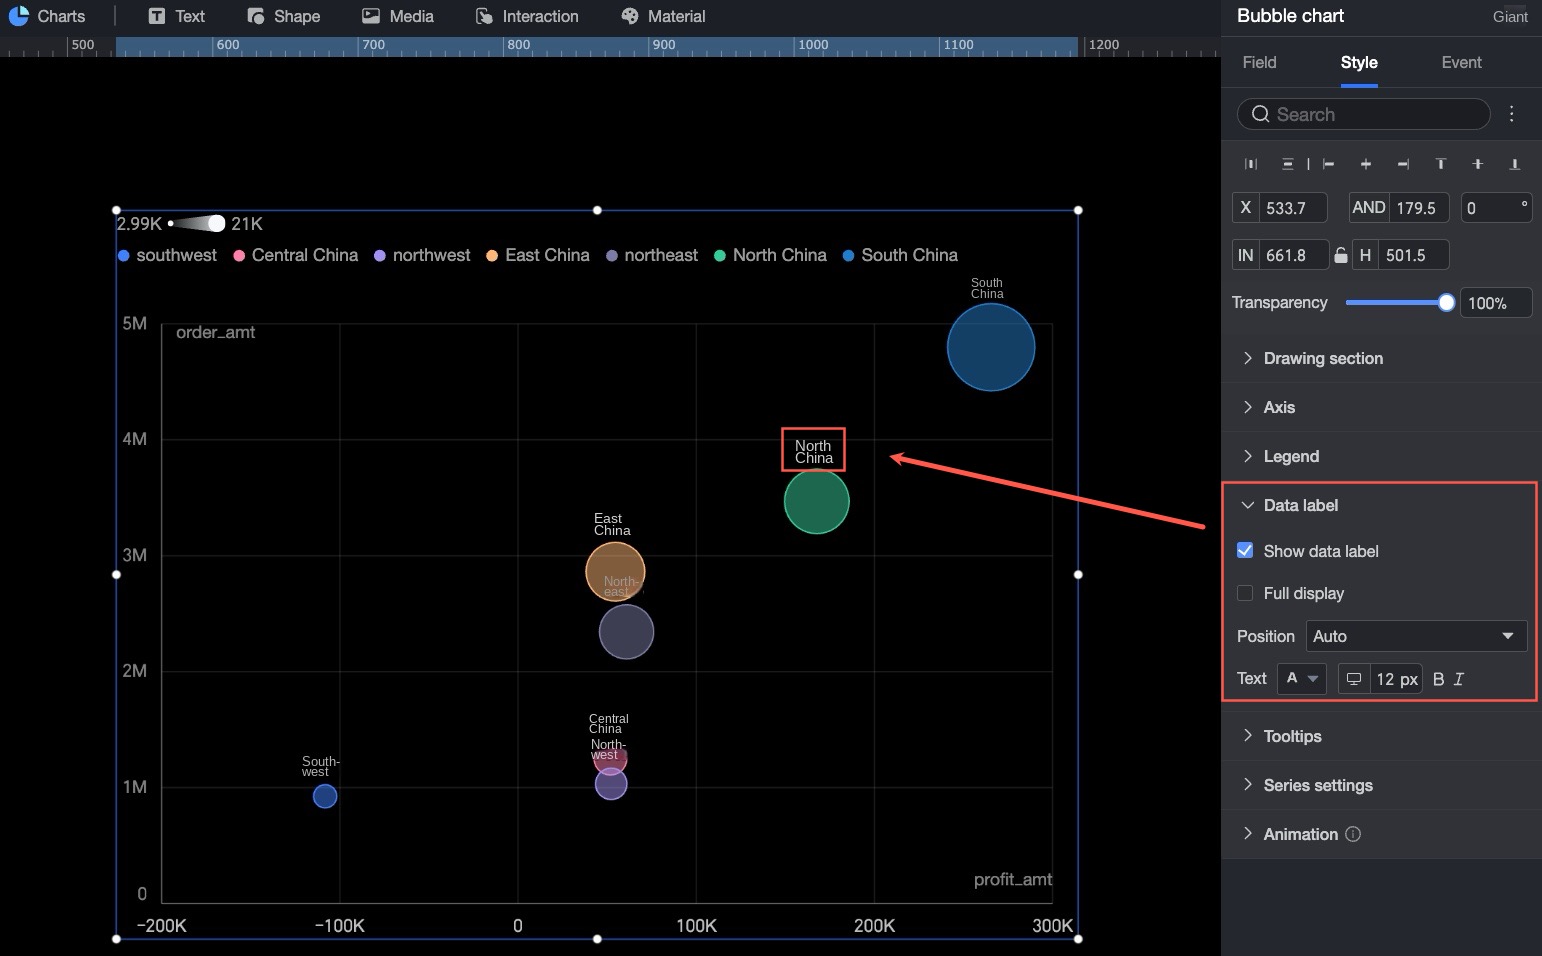Click the align left icon
The image size is (1542, 956).
point(1328,164)
